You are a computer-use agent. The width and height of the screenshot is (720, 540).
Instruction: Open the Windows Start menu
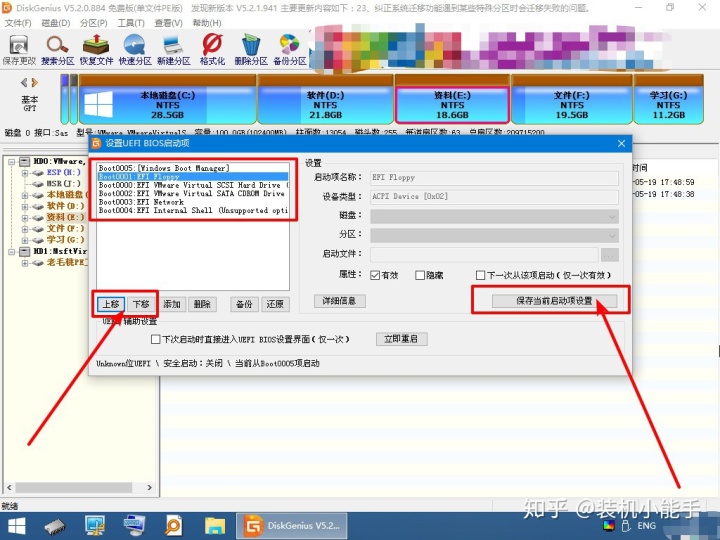tap(17, 526)
